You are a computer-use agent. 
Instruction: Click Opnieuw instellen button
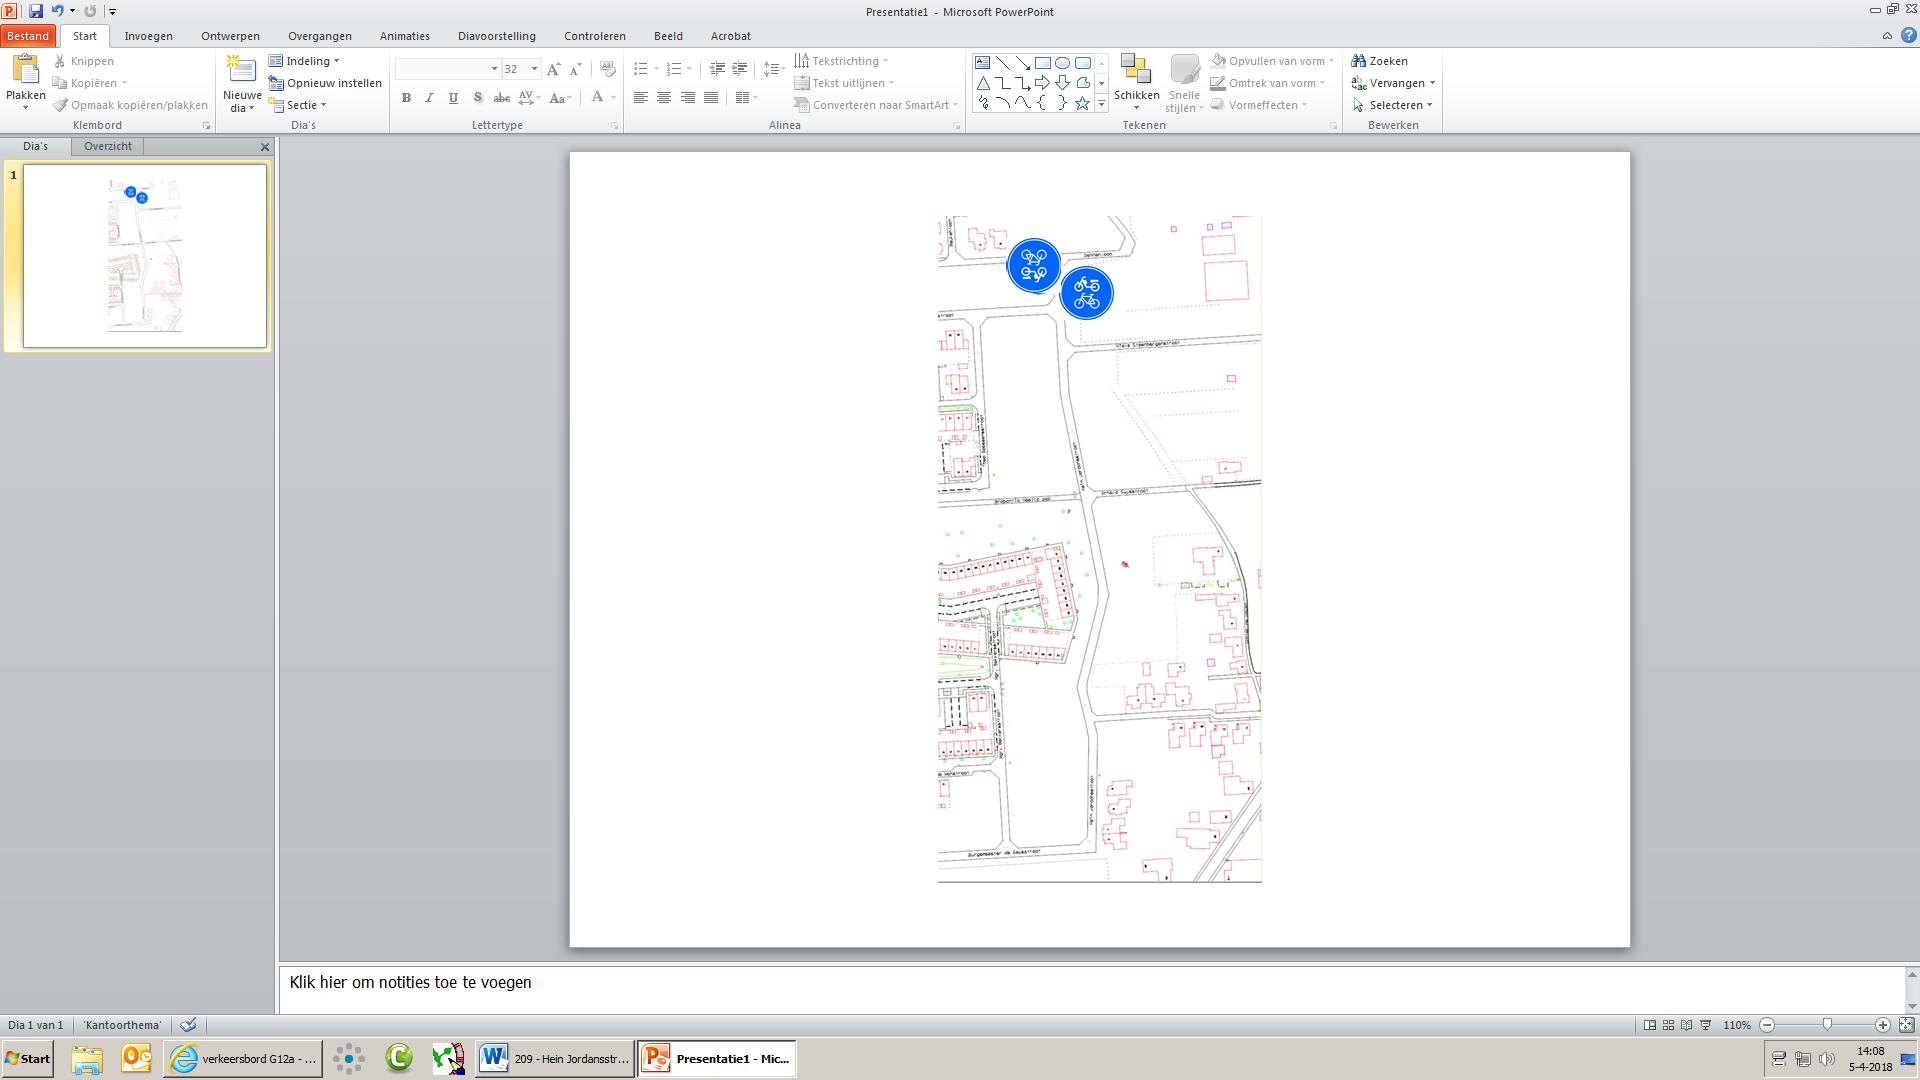click(326, 83)
